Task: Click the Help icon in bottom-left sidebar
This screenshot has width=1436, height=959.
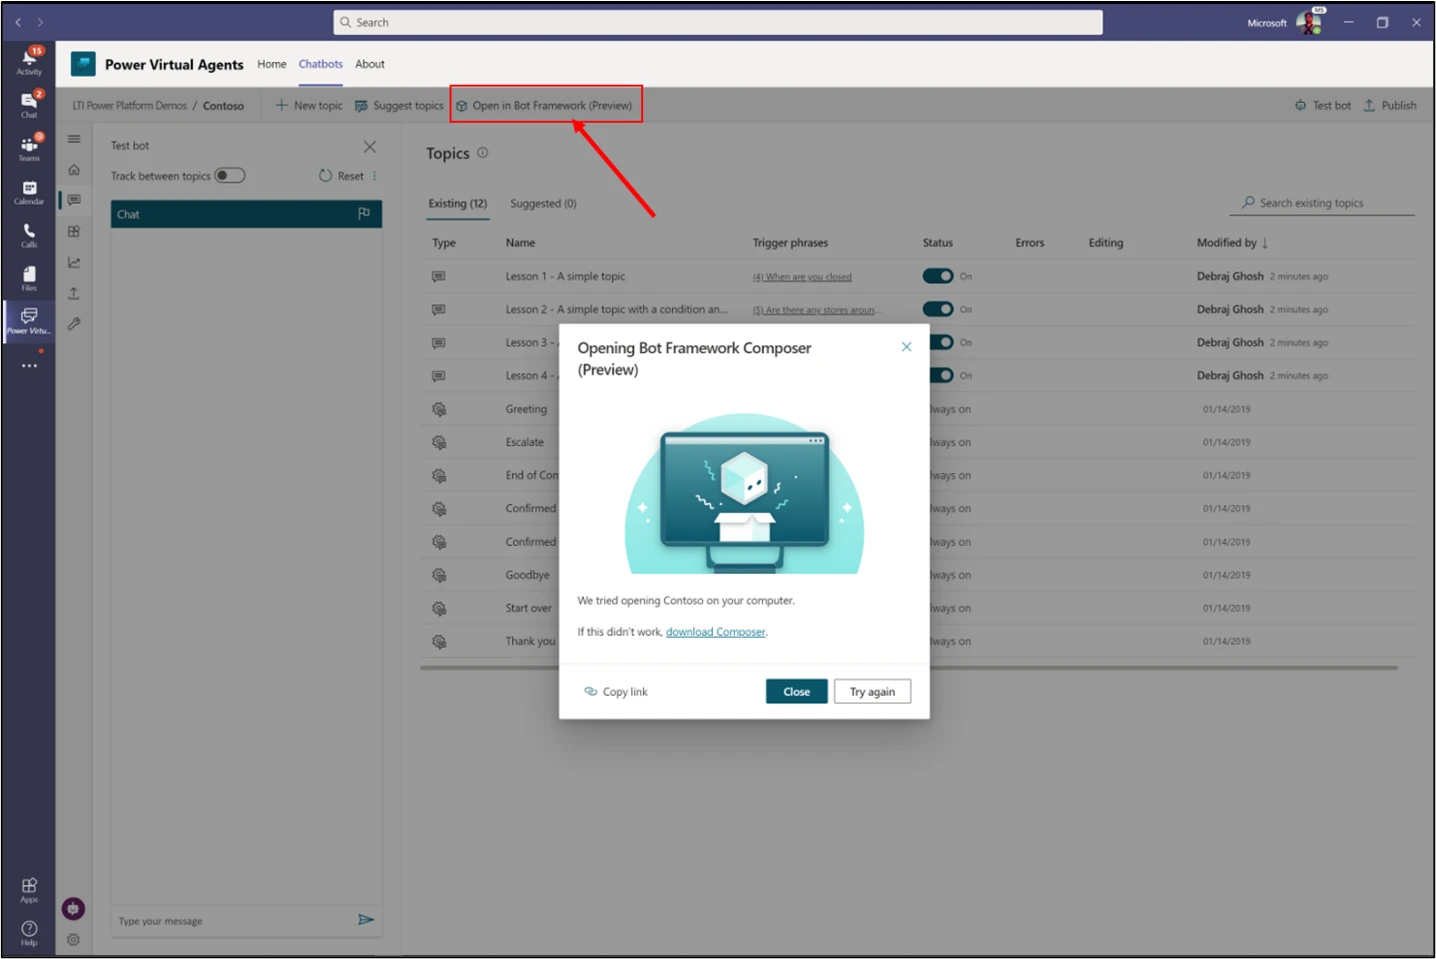Action: tap(29, 932)
